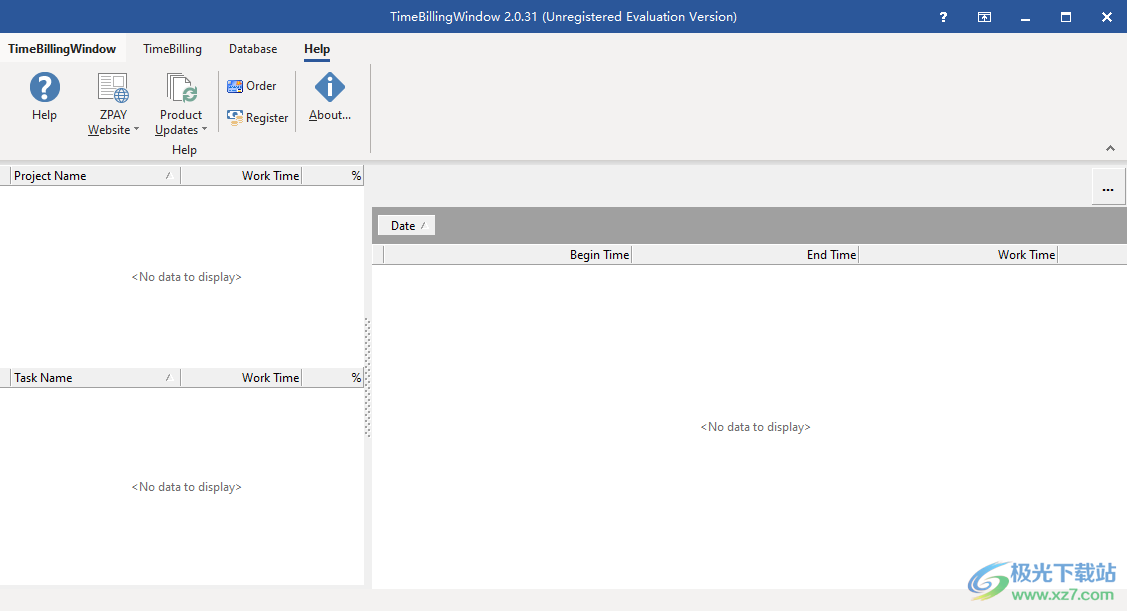Click the Order credit card icon
Viewport: 1127px width, 611px height.
coord(235,86)
